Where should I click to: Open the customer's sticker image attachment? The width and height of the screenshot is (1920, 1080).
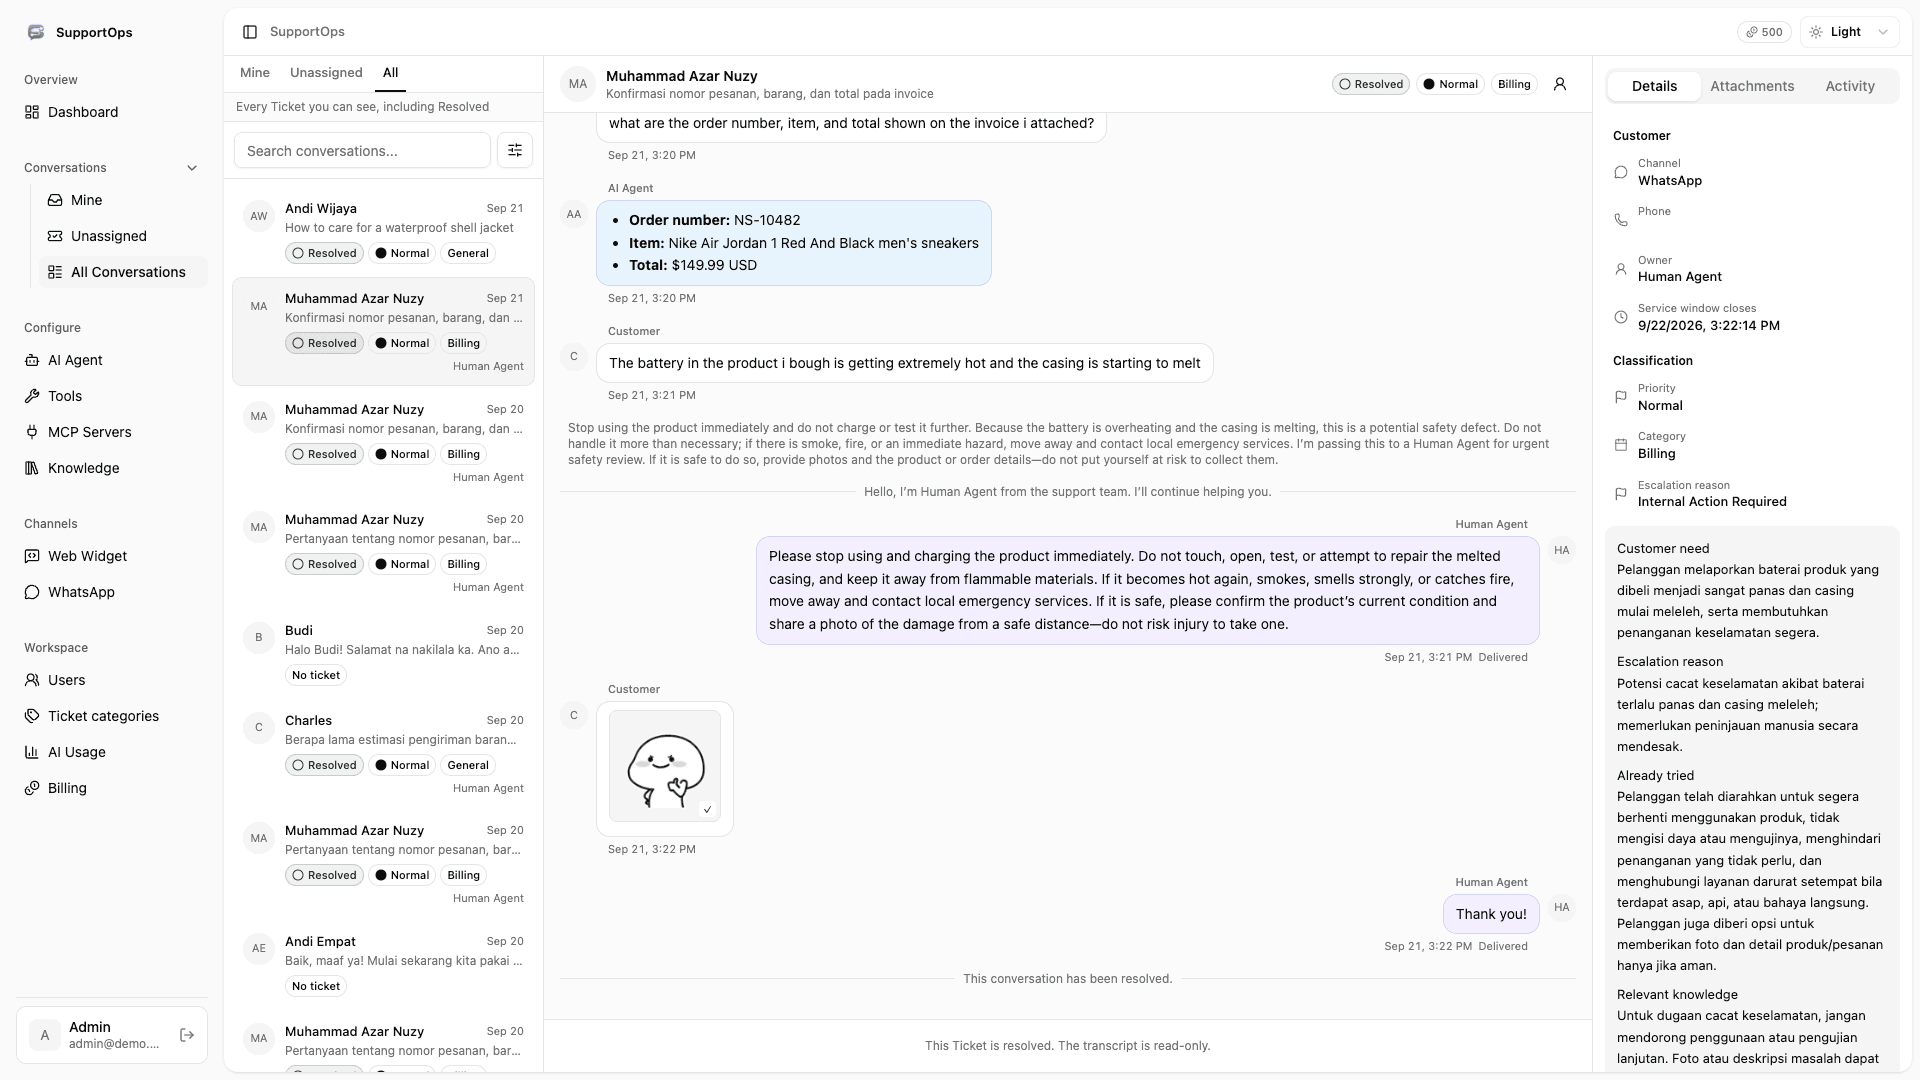(x=665, y=766)
